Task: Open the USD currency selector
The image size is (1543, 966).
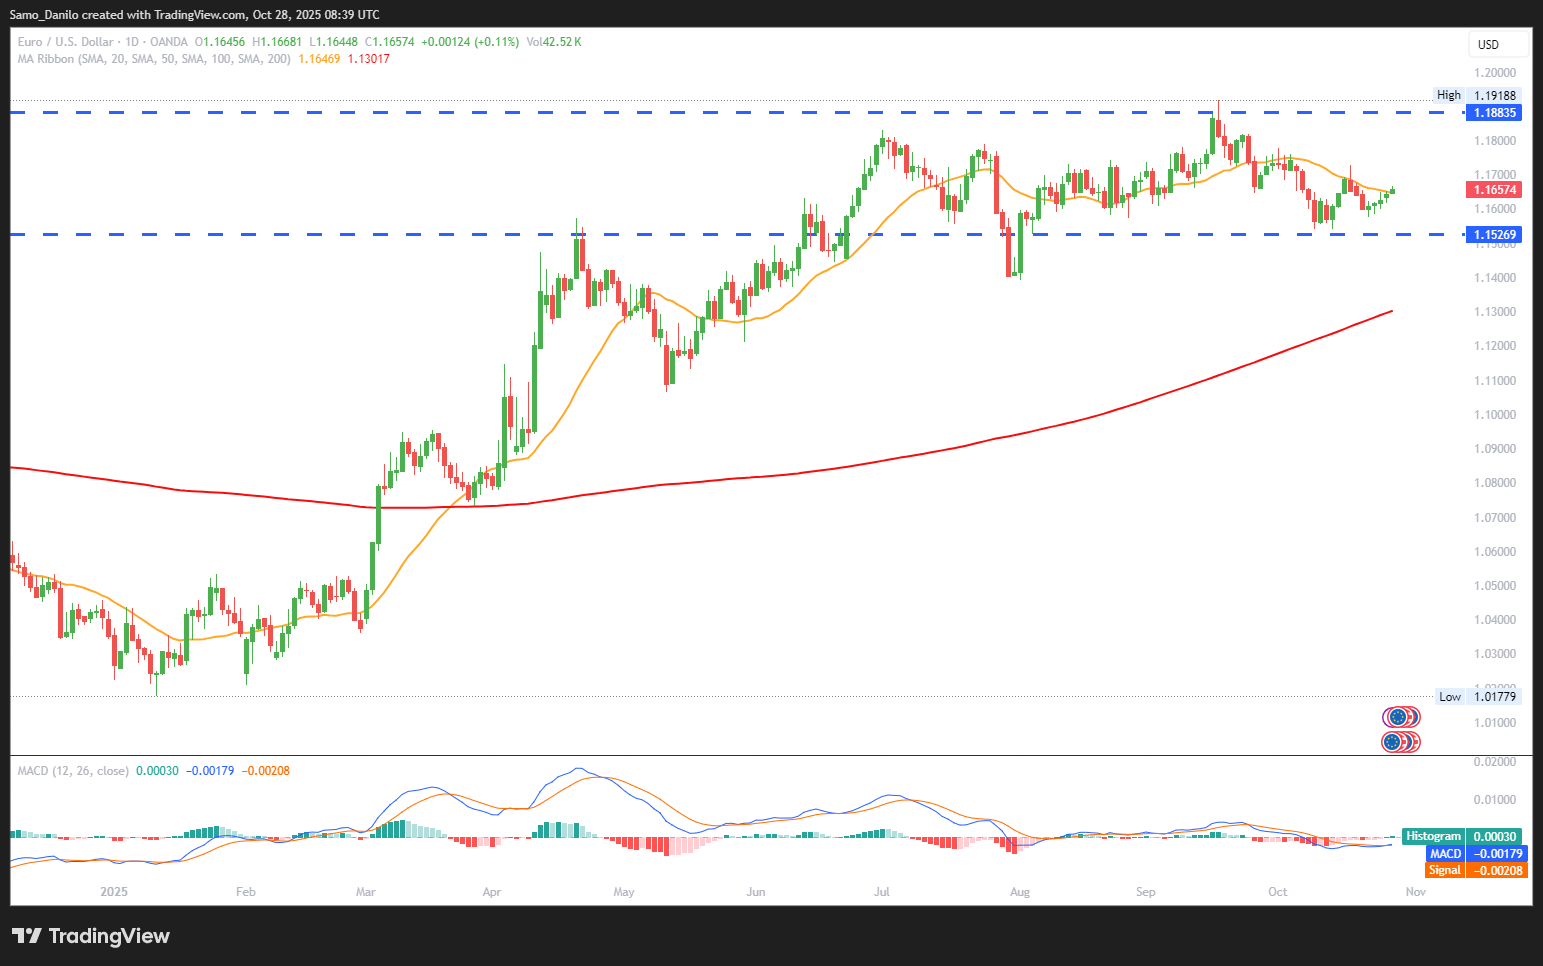Action: click(1496, 44)
